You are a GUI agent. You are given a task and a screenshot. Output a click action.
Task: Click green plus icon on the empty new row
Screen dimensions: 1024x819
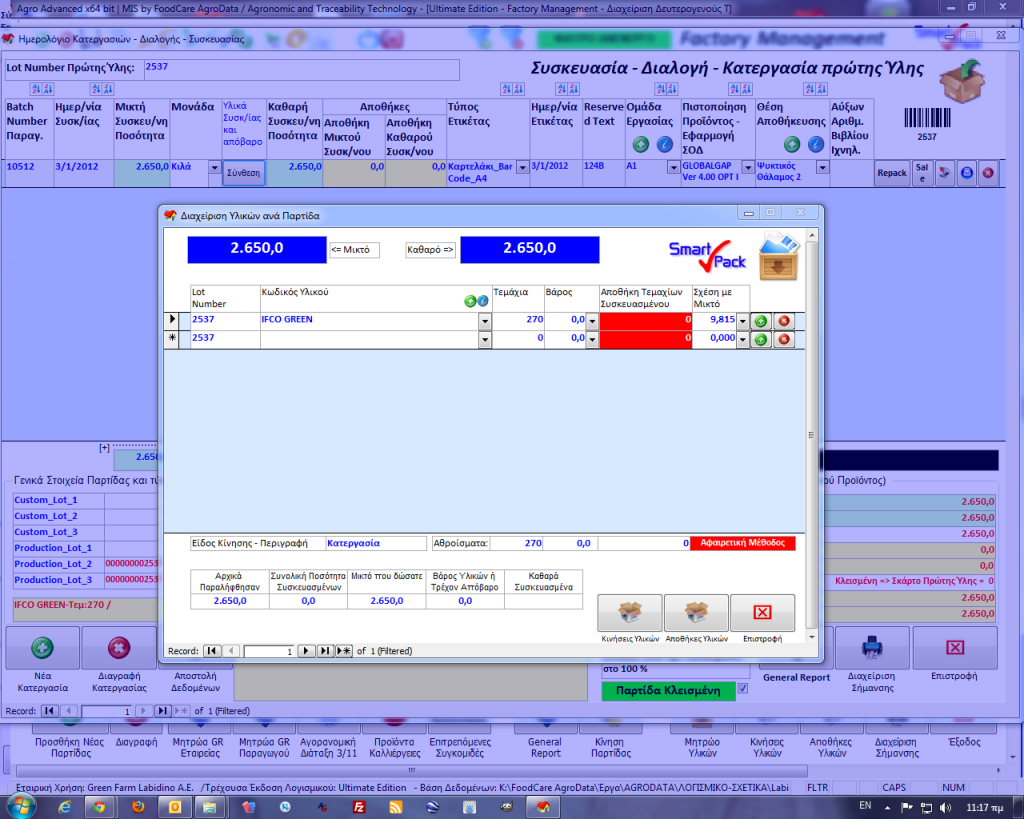761,339
